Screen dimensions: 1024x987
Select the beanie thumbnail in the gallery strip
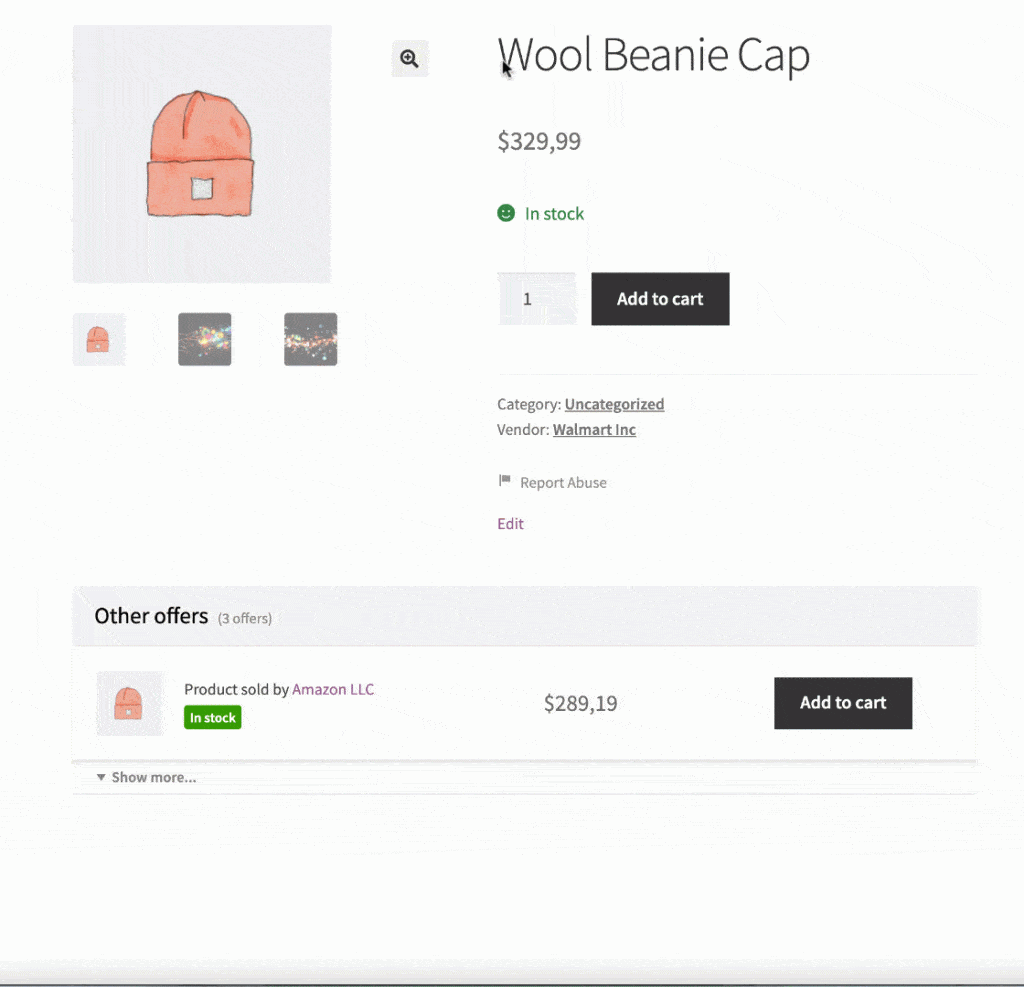tap(98, 340)
